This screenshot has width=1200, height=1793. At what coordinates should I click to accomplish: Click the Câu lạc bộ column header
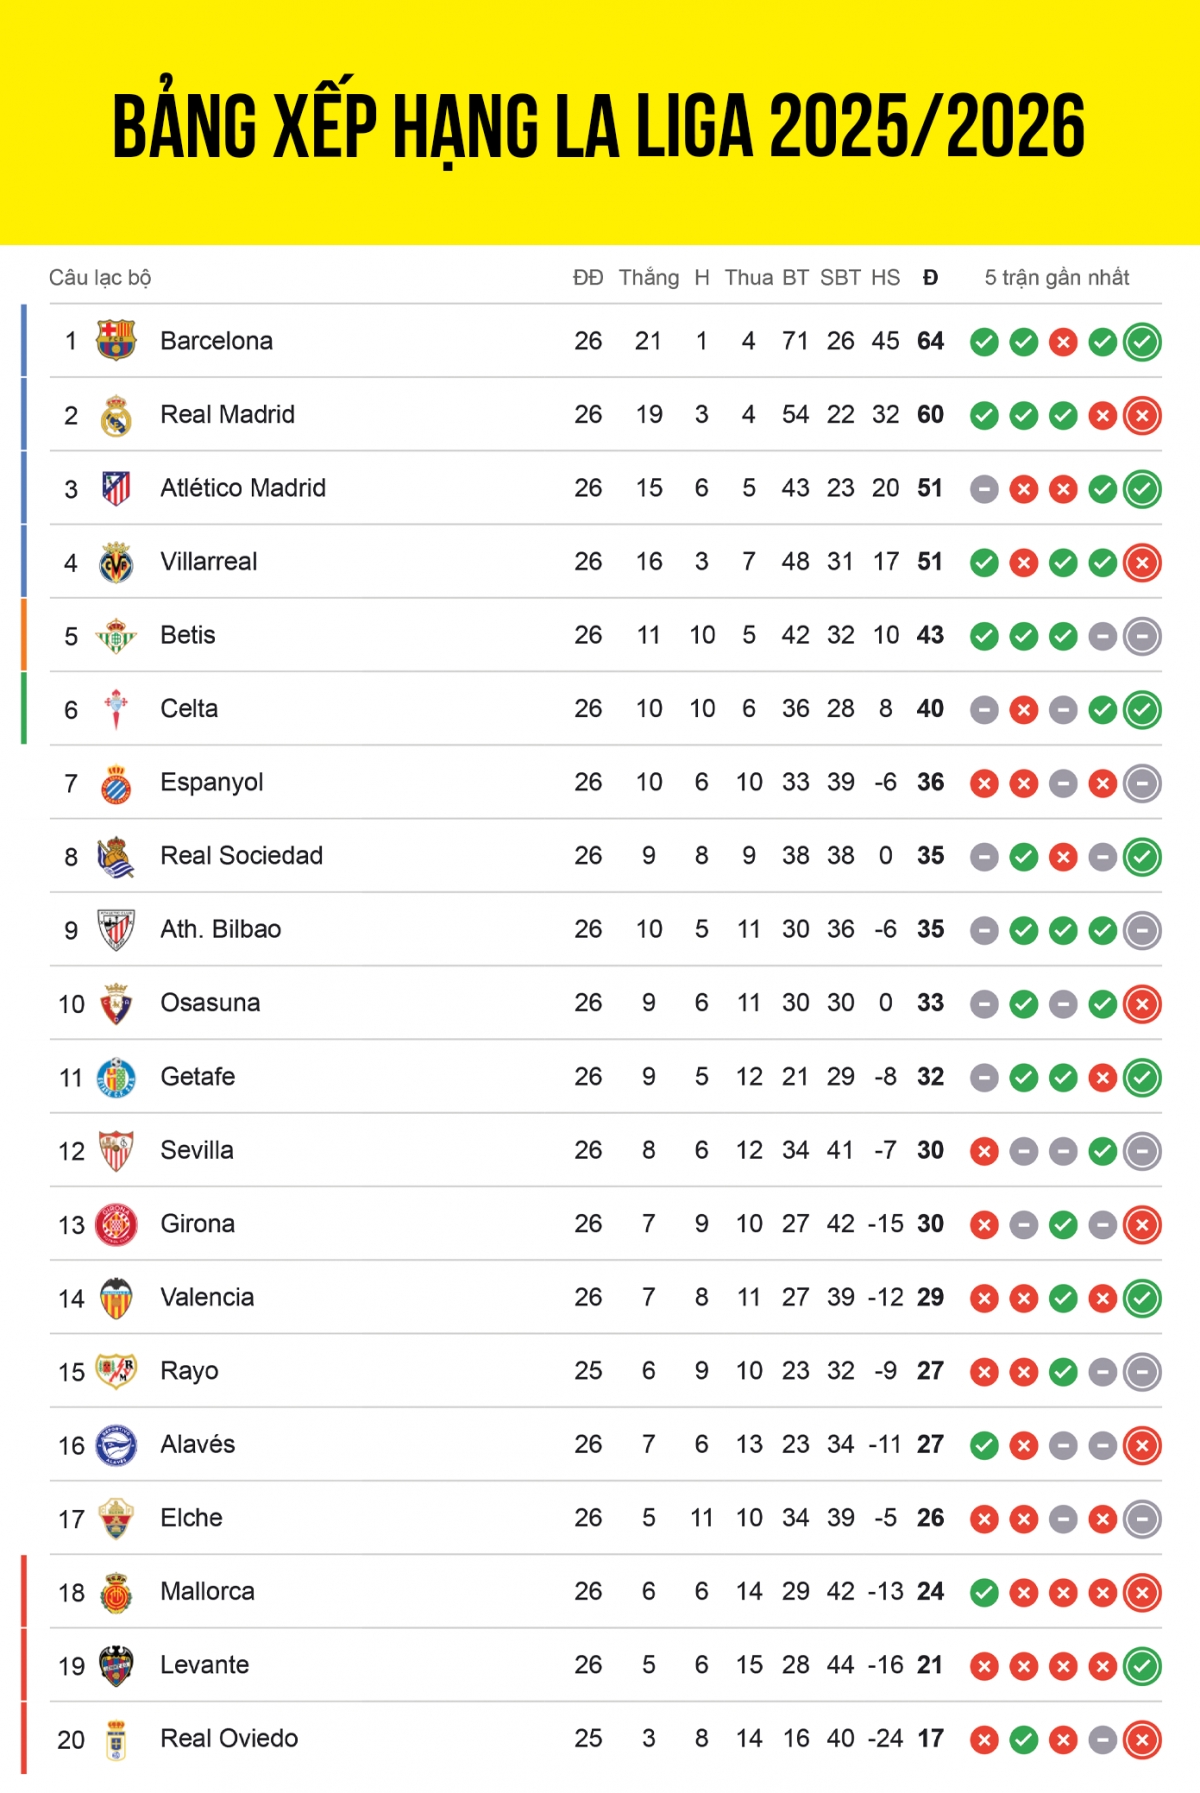(100, 278)
